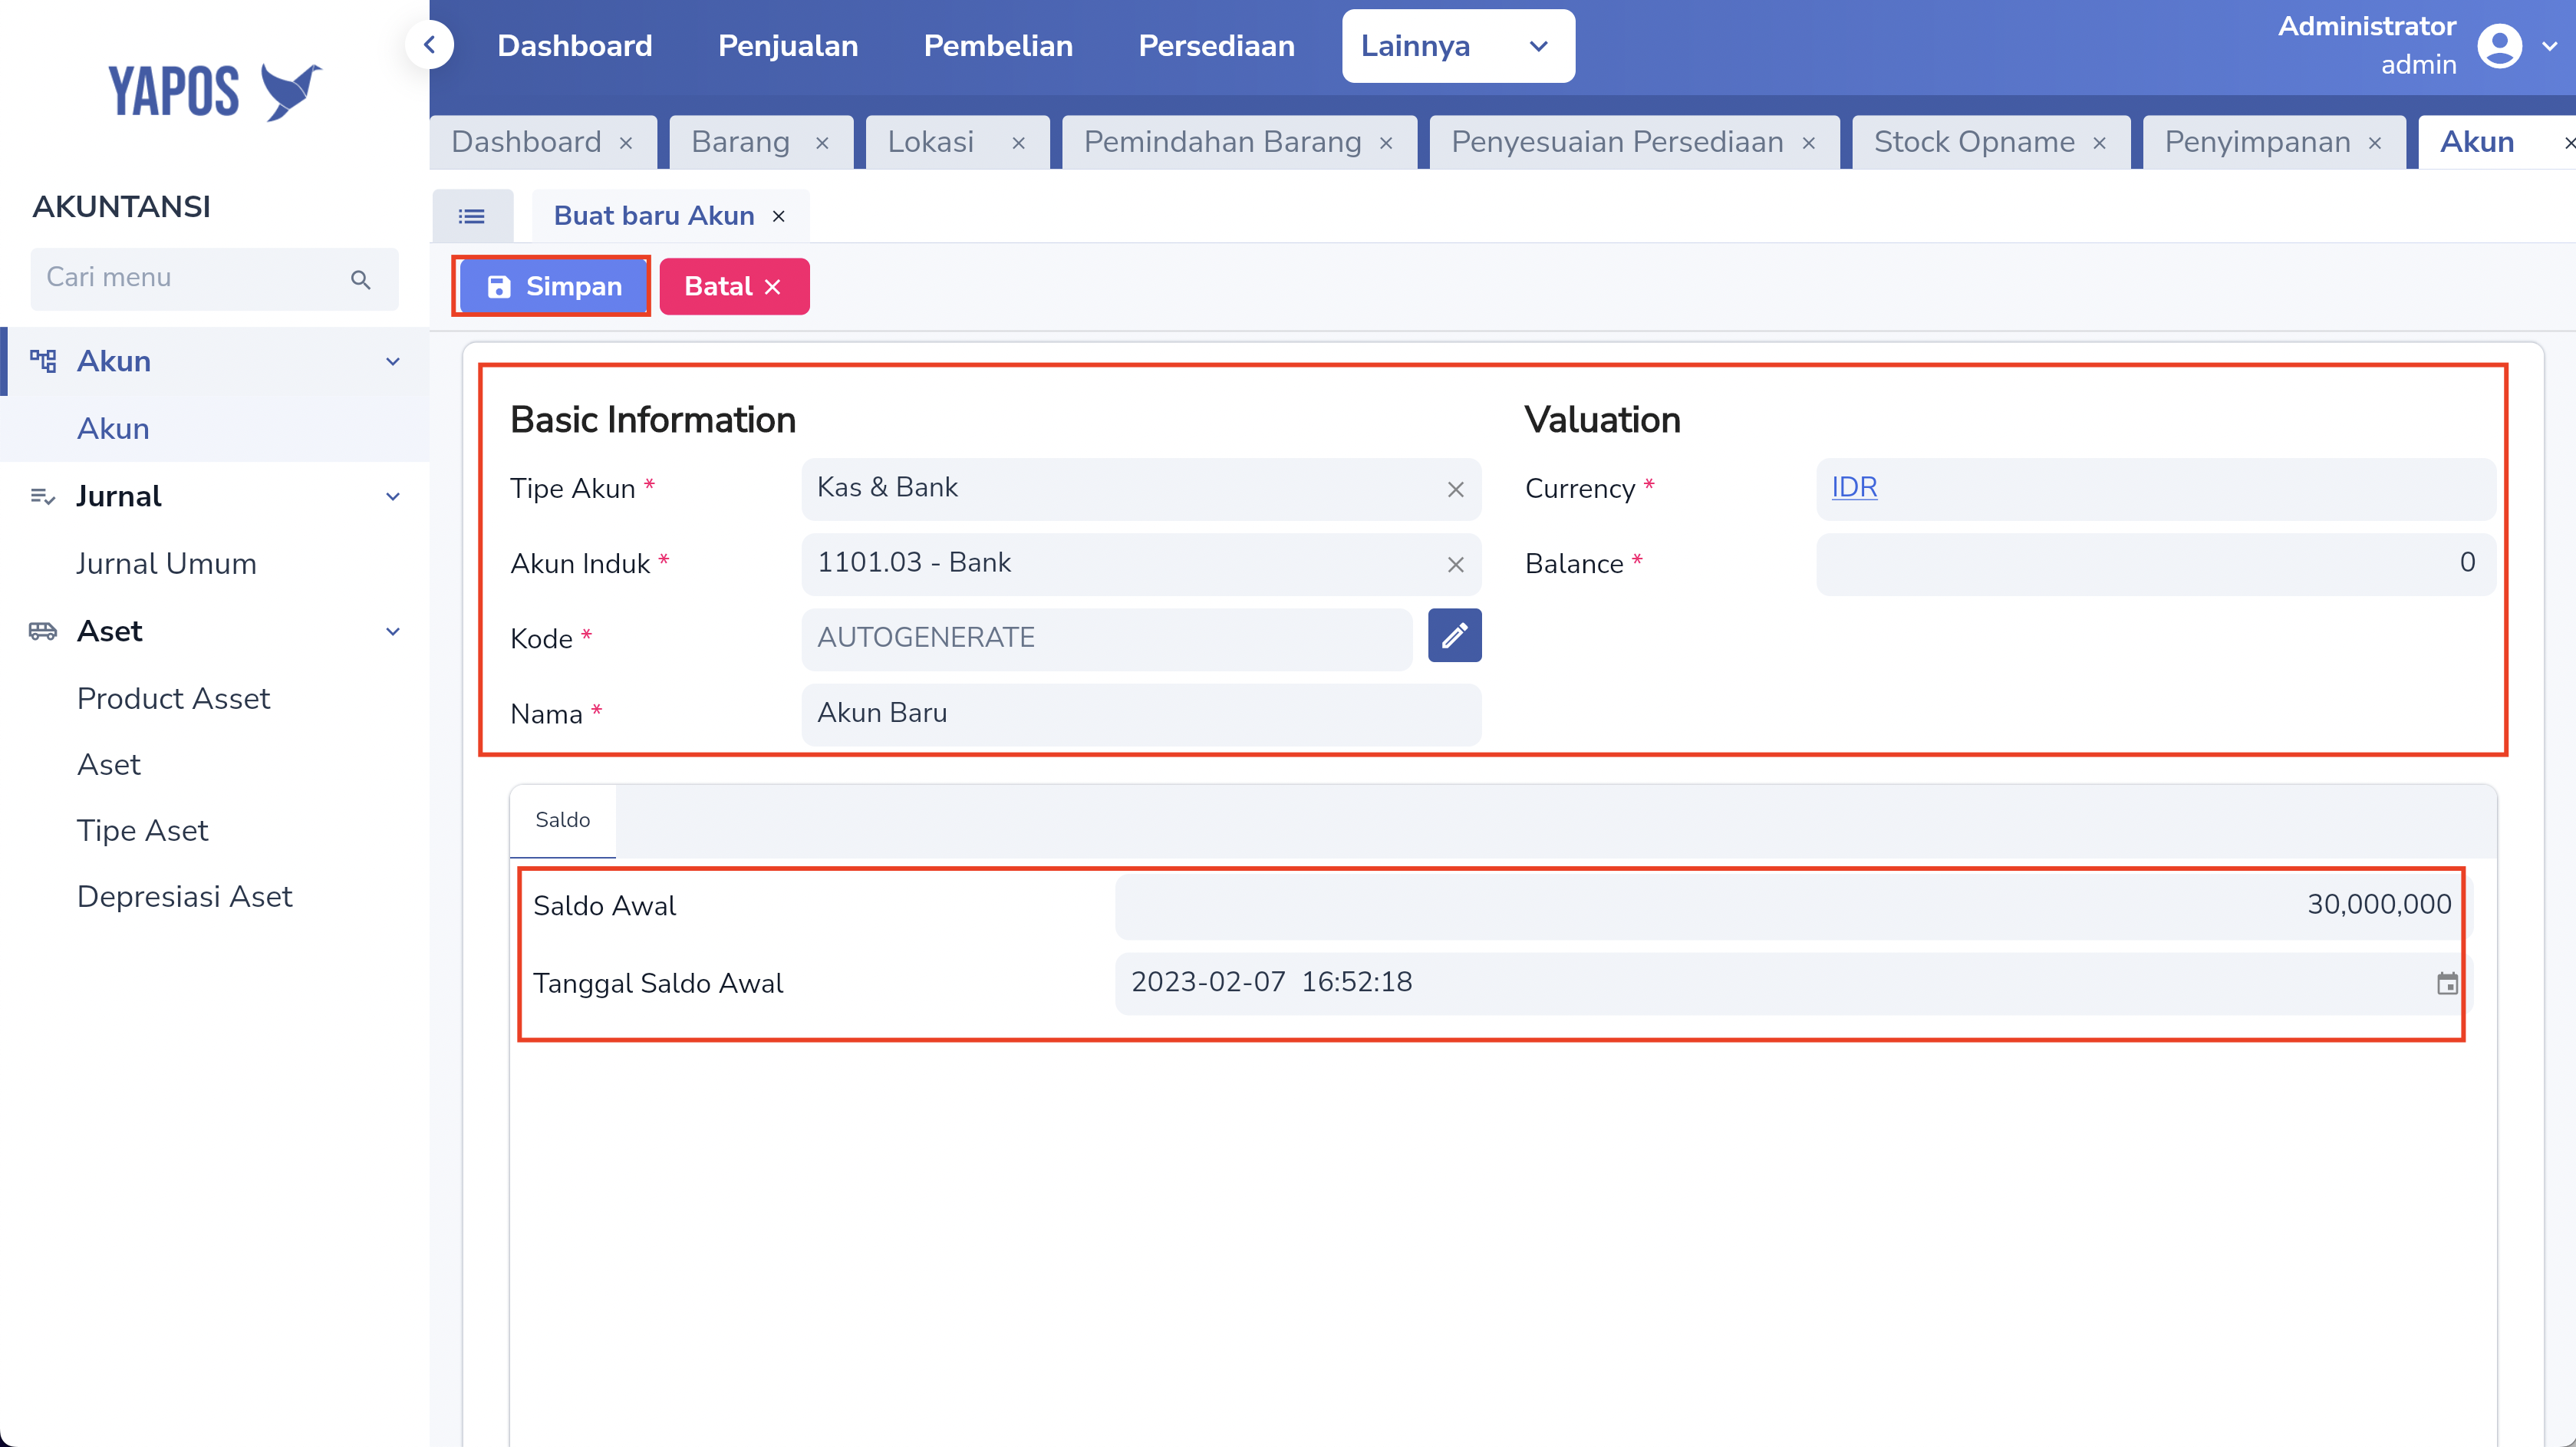The height and width of the screenshot is (1447, 2576).
Task: Open the Akun Induk combo box
Action: coord(1140,563)
